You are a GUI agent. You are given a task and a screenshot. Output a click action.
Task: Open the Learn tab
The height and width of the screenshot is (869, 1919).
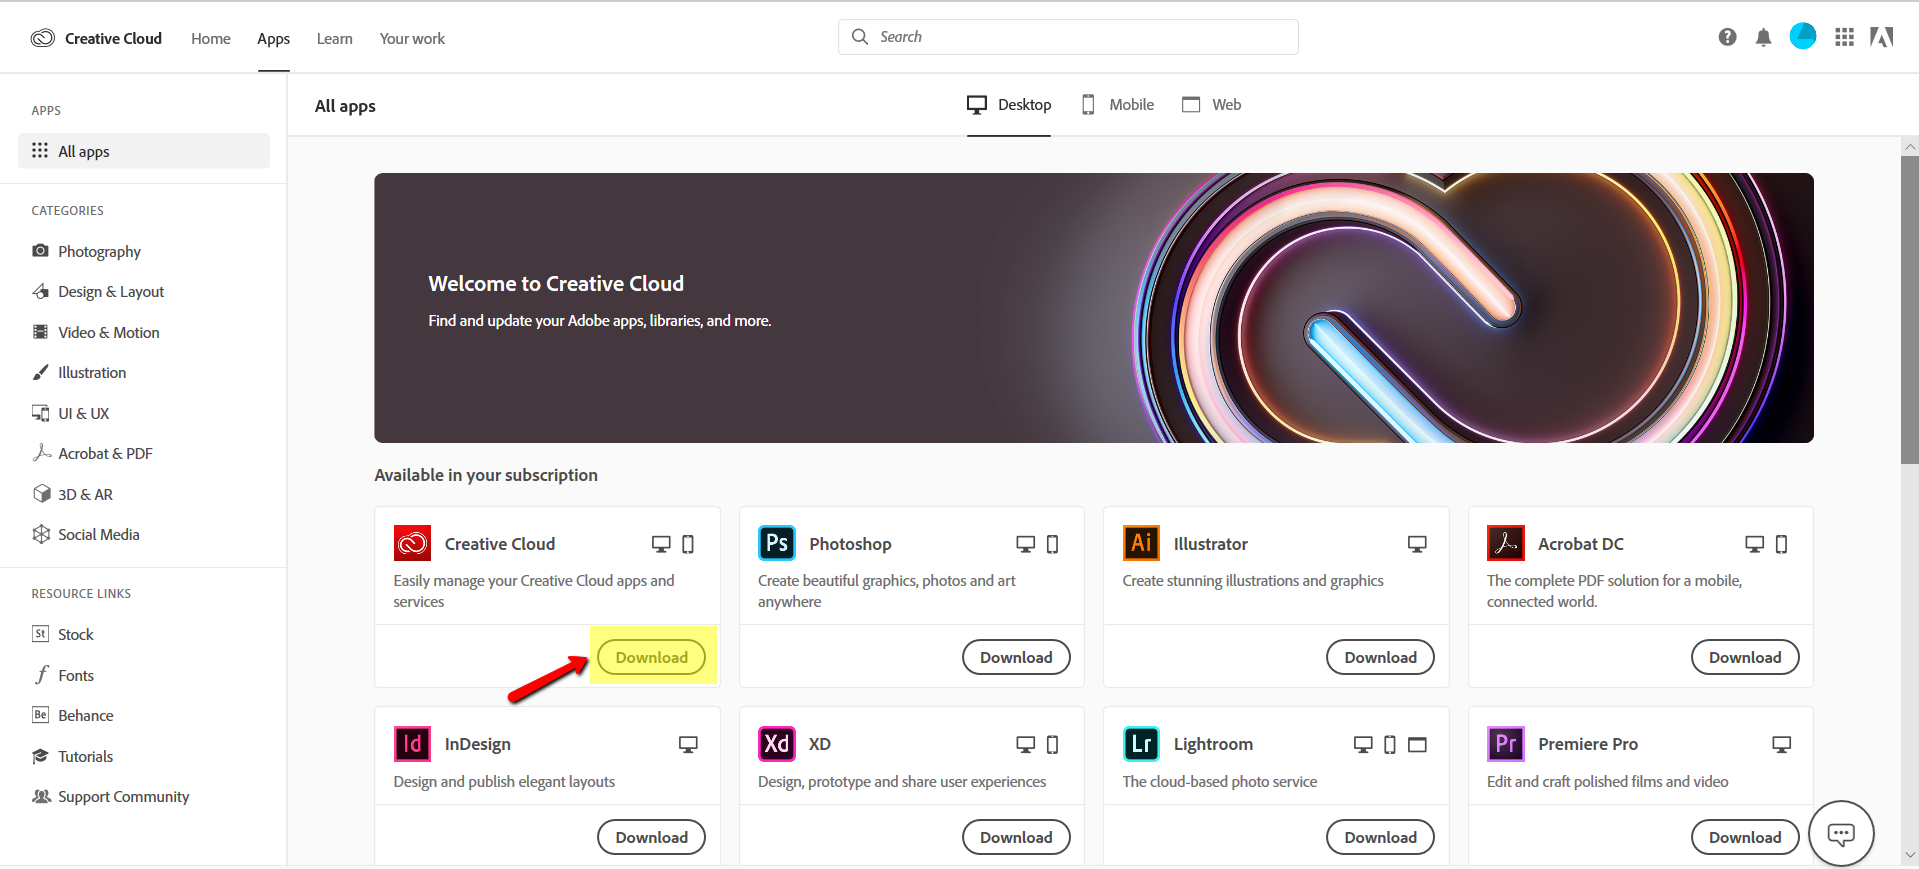(x=334, y=39)
